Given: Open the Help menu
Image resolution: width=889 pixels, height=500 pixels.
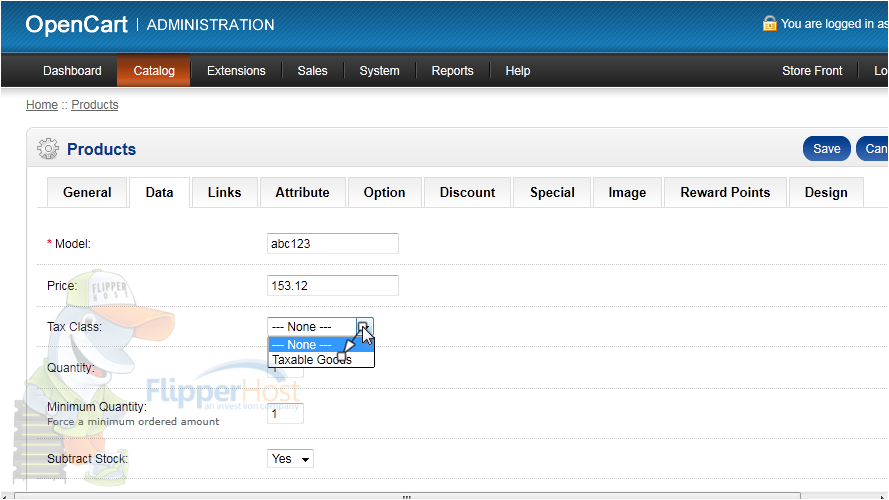Looking at the screenshot, I should [x=518, y=71].
